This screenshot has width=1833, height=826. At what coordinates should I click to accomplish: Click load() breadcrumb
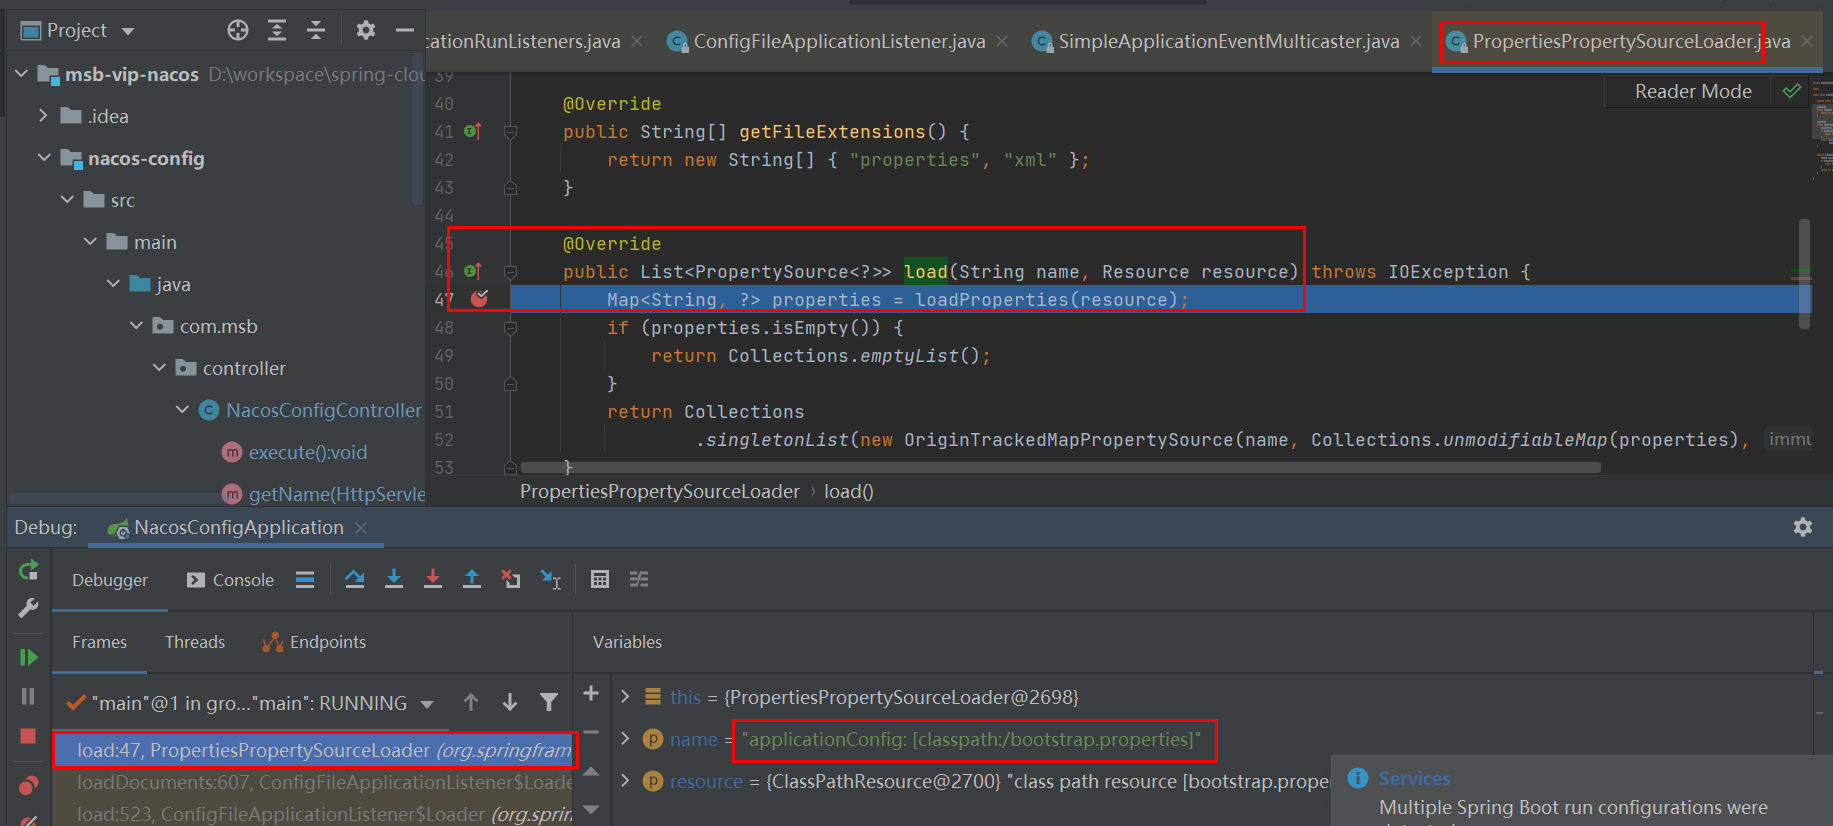(849, 491)
